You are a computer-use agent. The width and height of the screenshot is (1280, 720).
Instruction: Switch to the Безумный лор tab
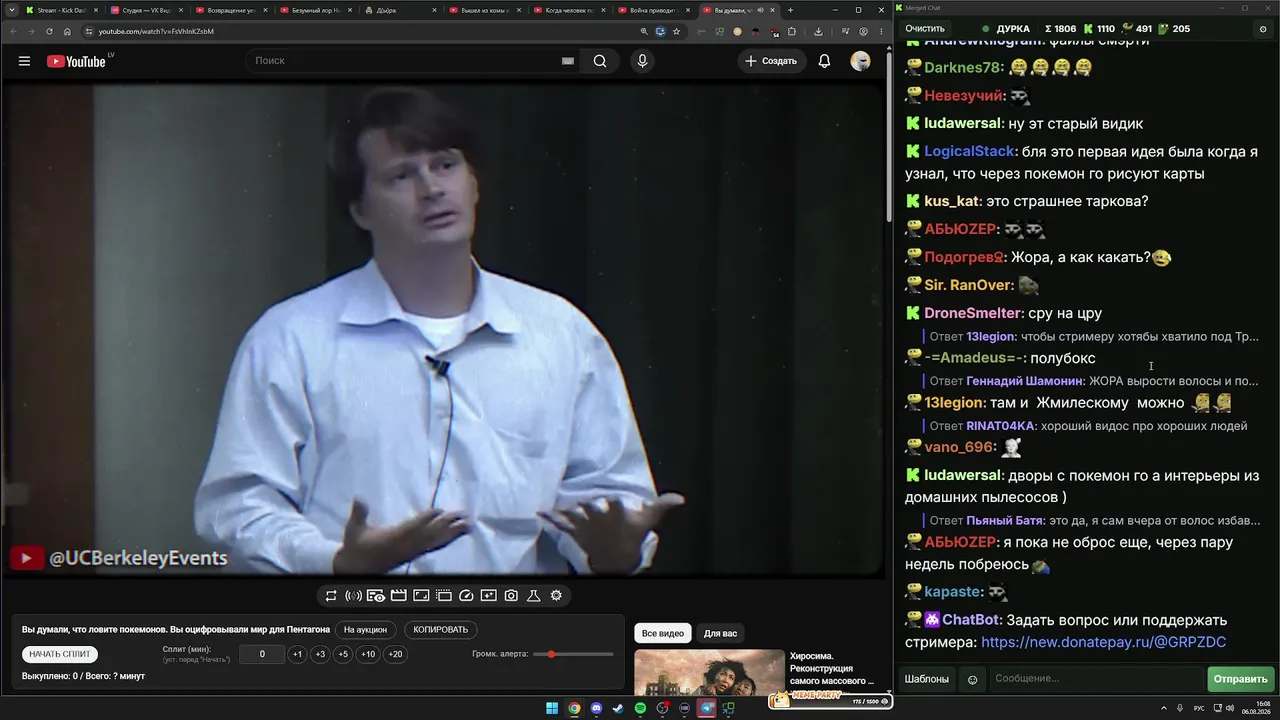[315, 10]
